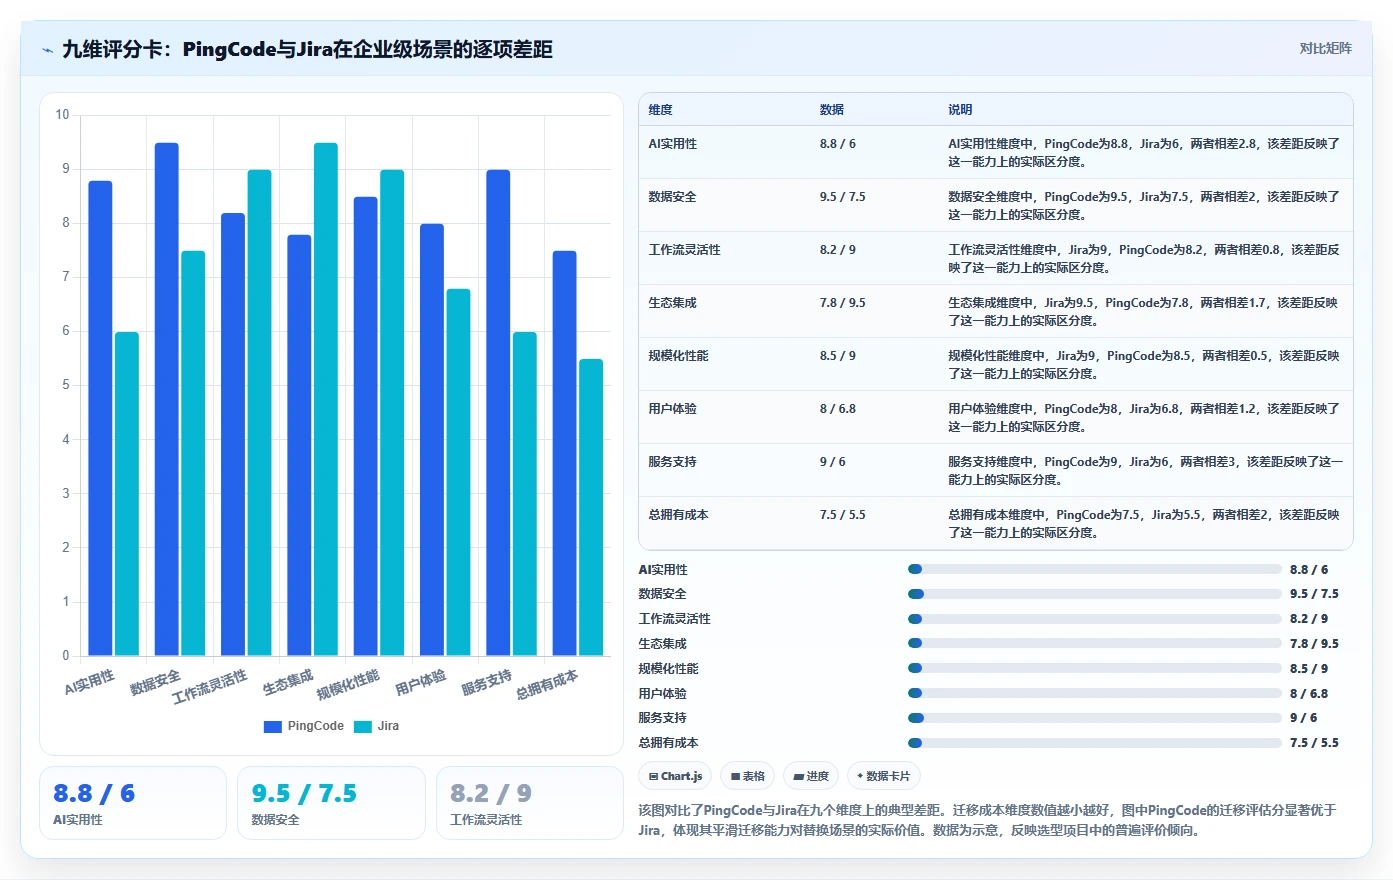Click the Jira bar for 总拥有成本 in the chart
This screenshot has height=880, width=1393.
(591, 508)
